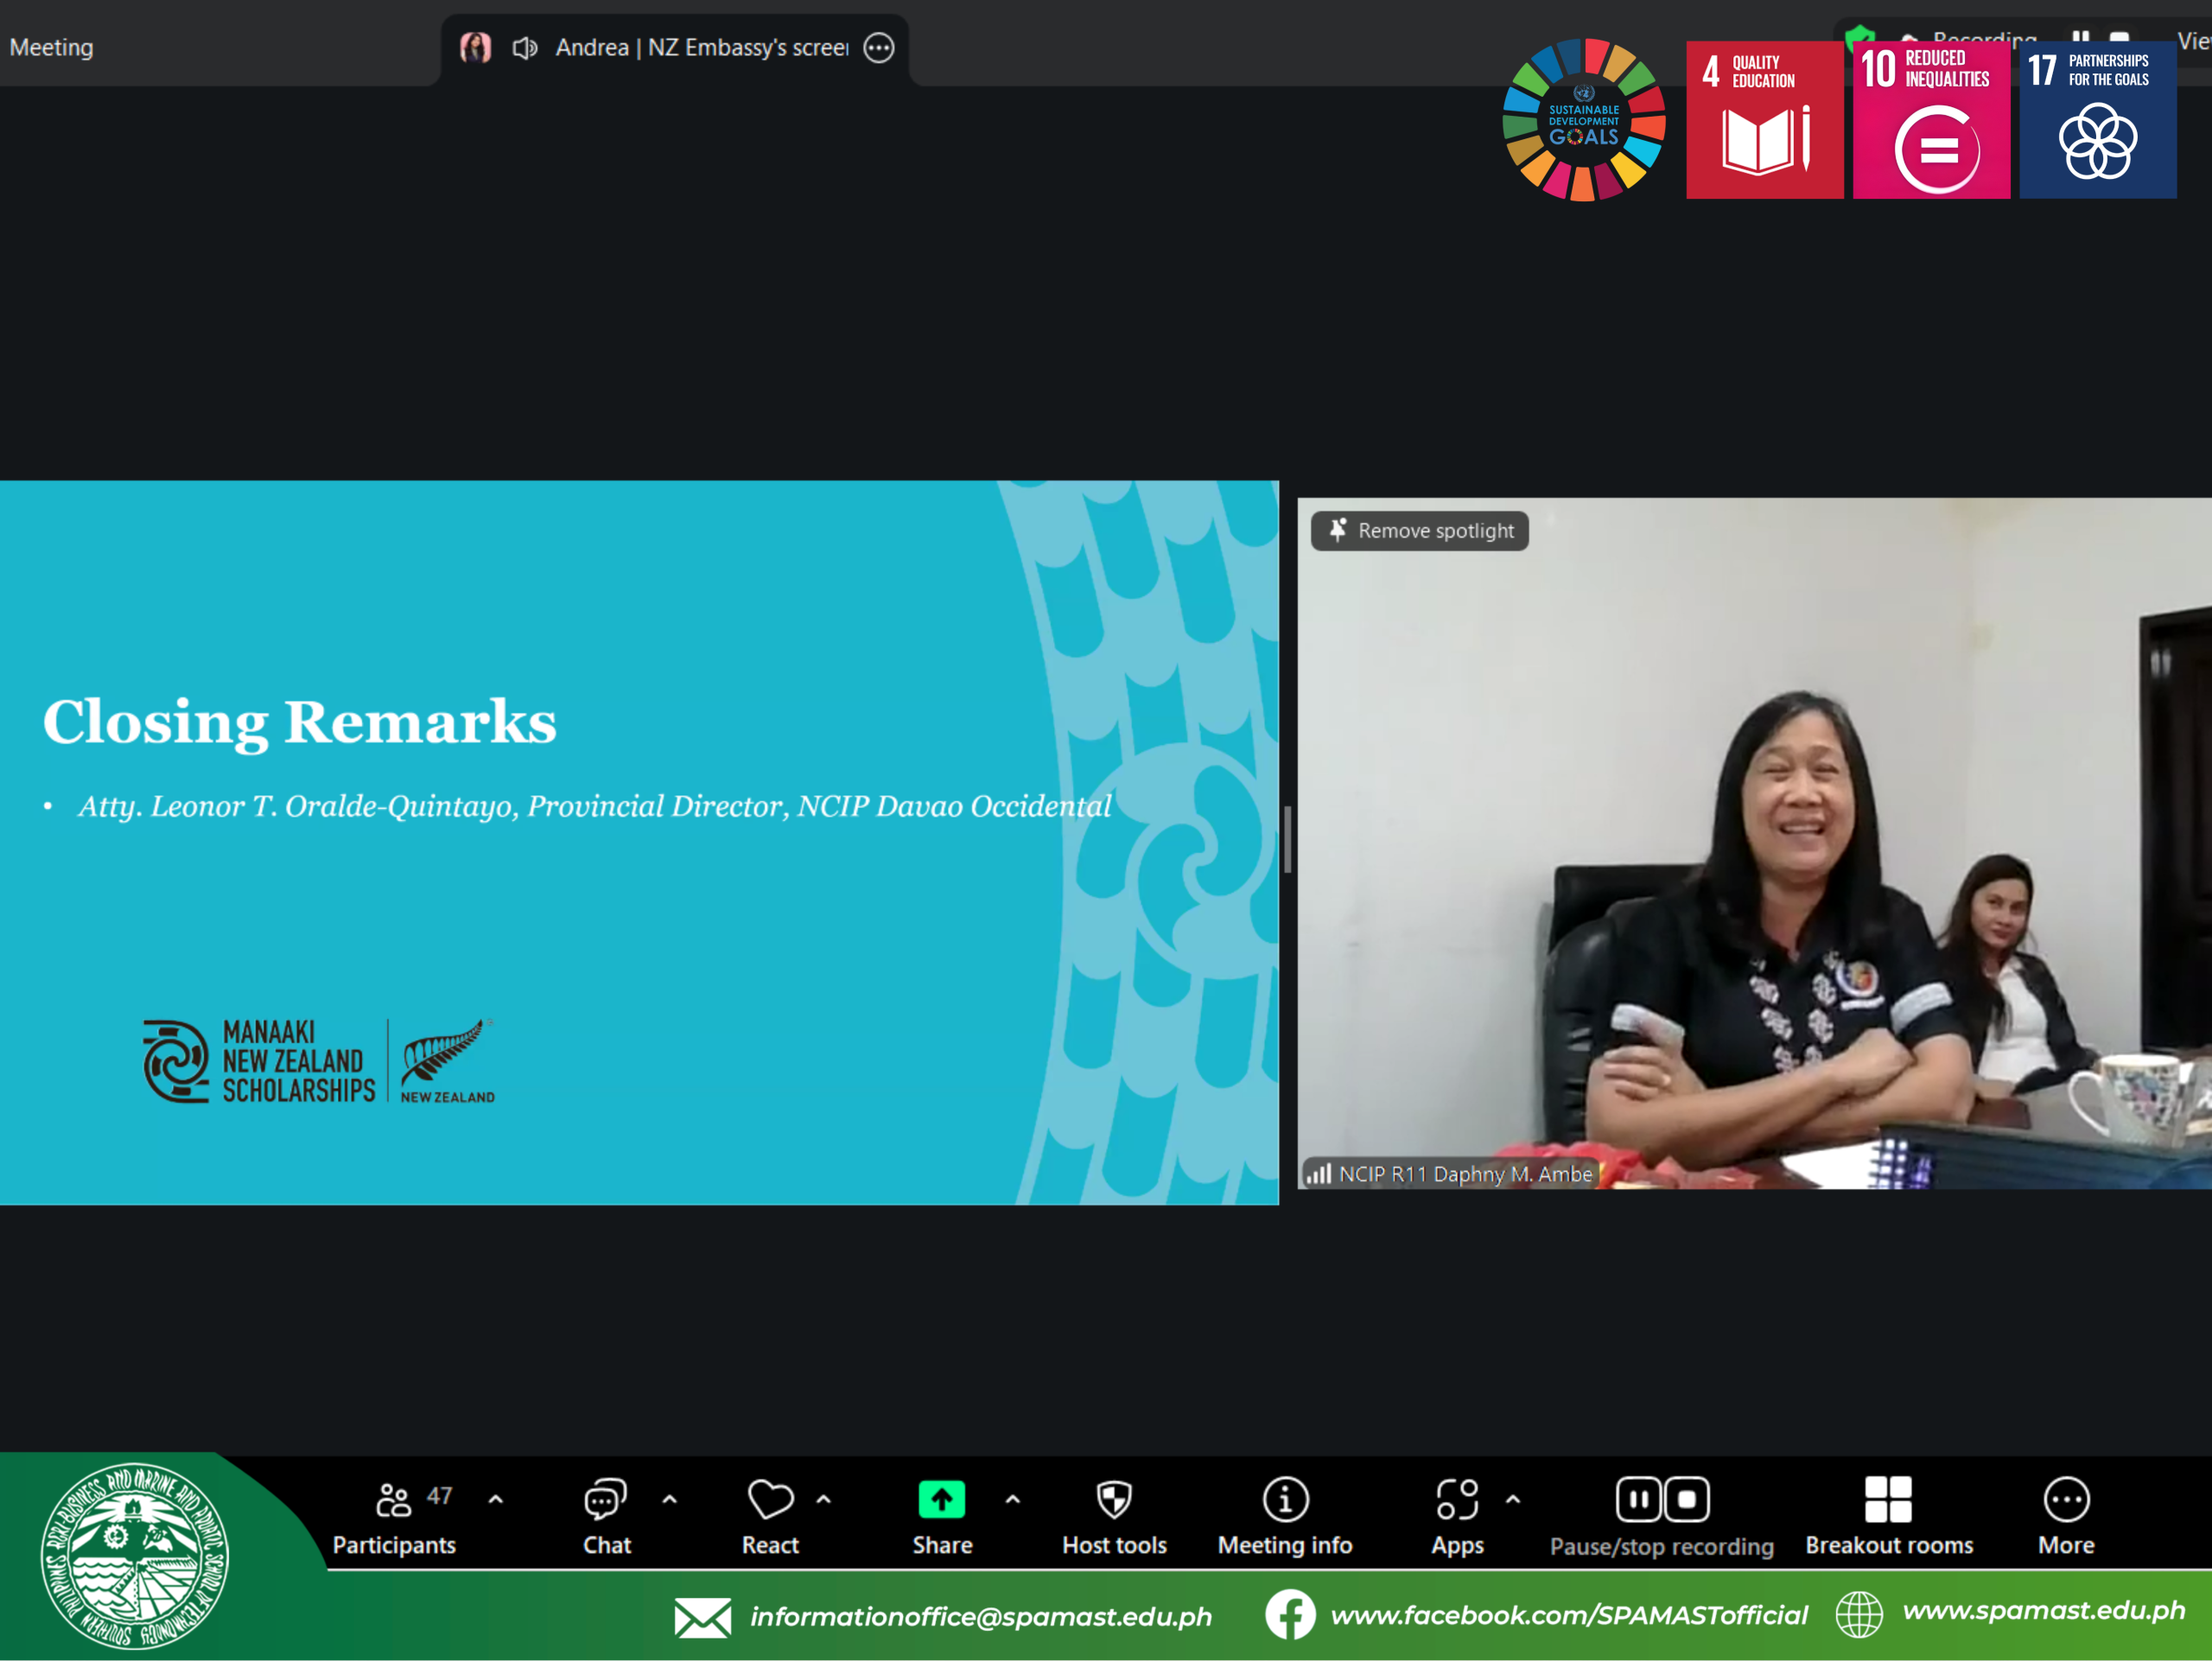Click the green Share screen button

pos(941,1500)
